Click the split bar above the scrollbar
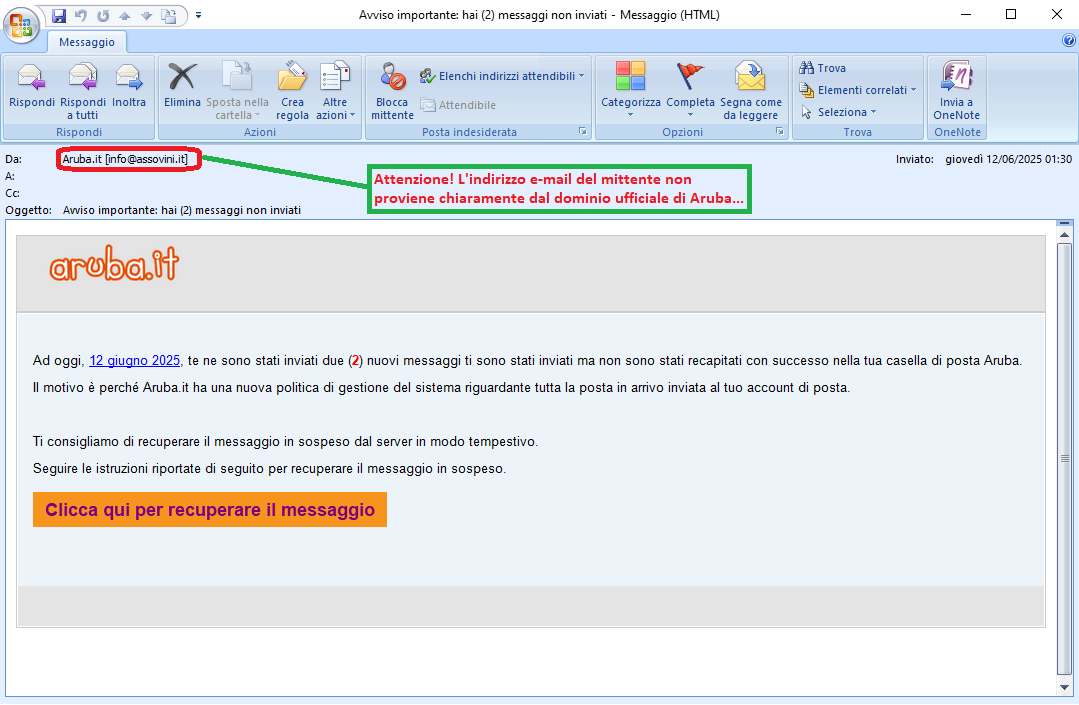Screen dimensions: 1079x705 pos(1065,224)
